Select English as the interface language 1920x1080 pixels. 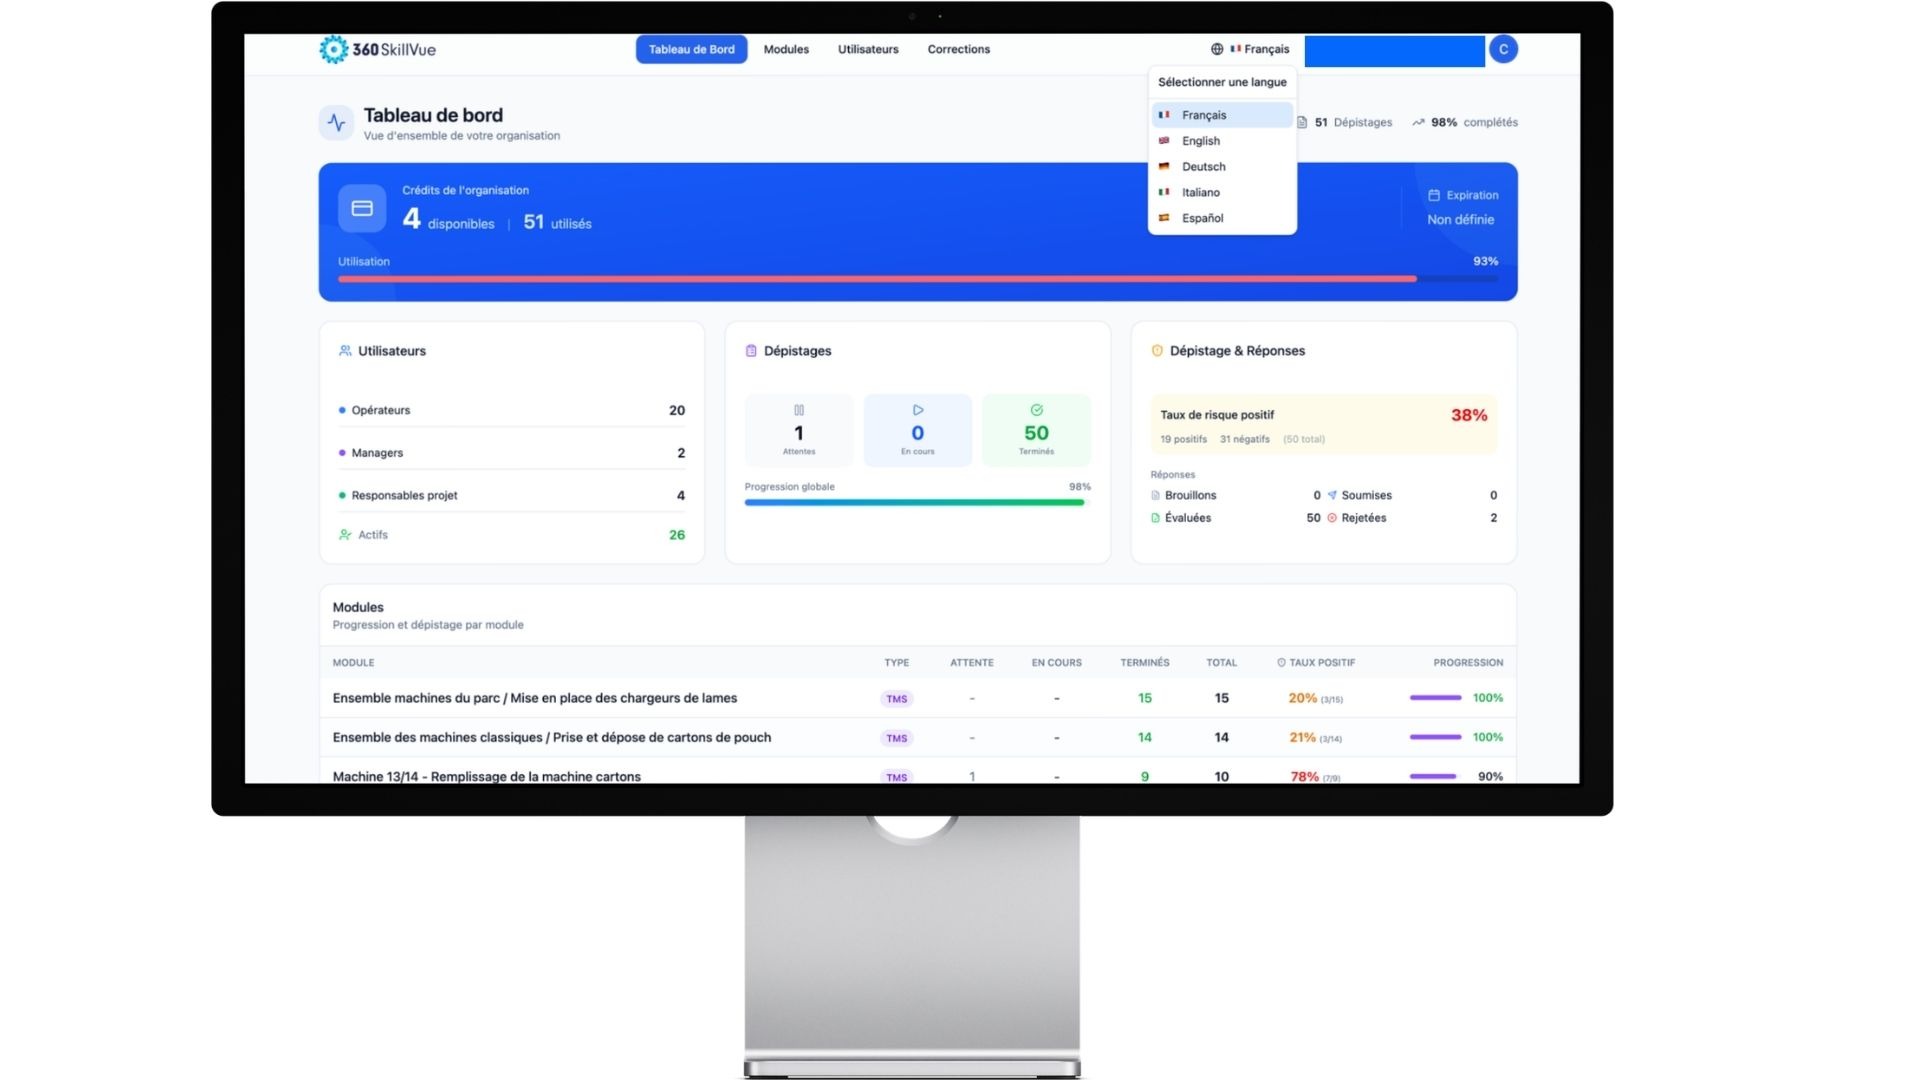tap(1200, 140)
